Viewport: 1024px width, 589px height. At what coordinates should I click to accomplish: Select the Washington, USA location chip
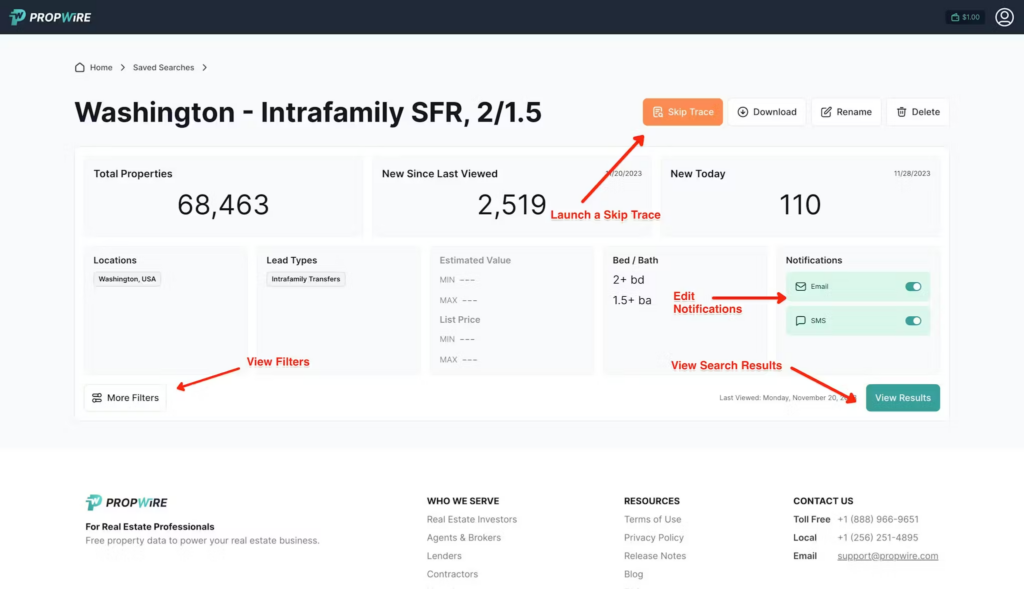[126, 279]
